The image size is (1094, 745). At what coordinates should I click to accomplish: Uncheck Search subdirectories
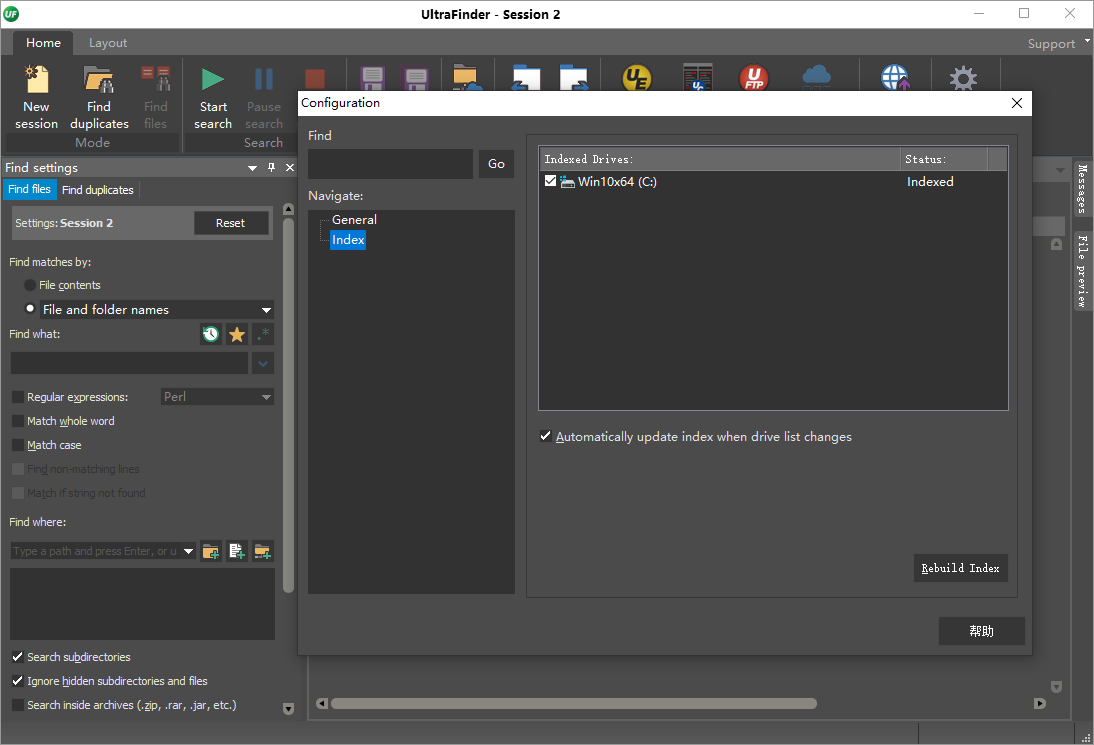[18, 657]
